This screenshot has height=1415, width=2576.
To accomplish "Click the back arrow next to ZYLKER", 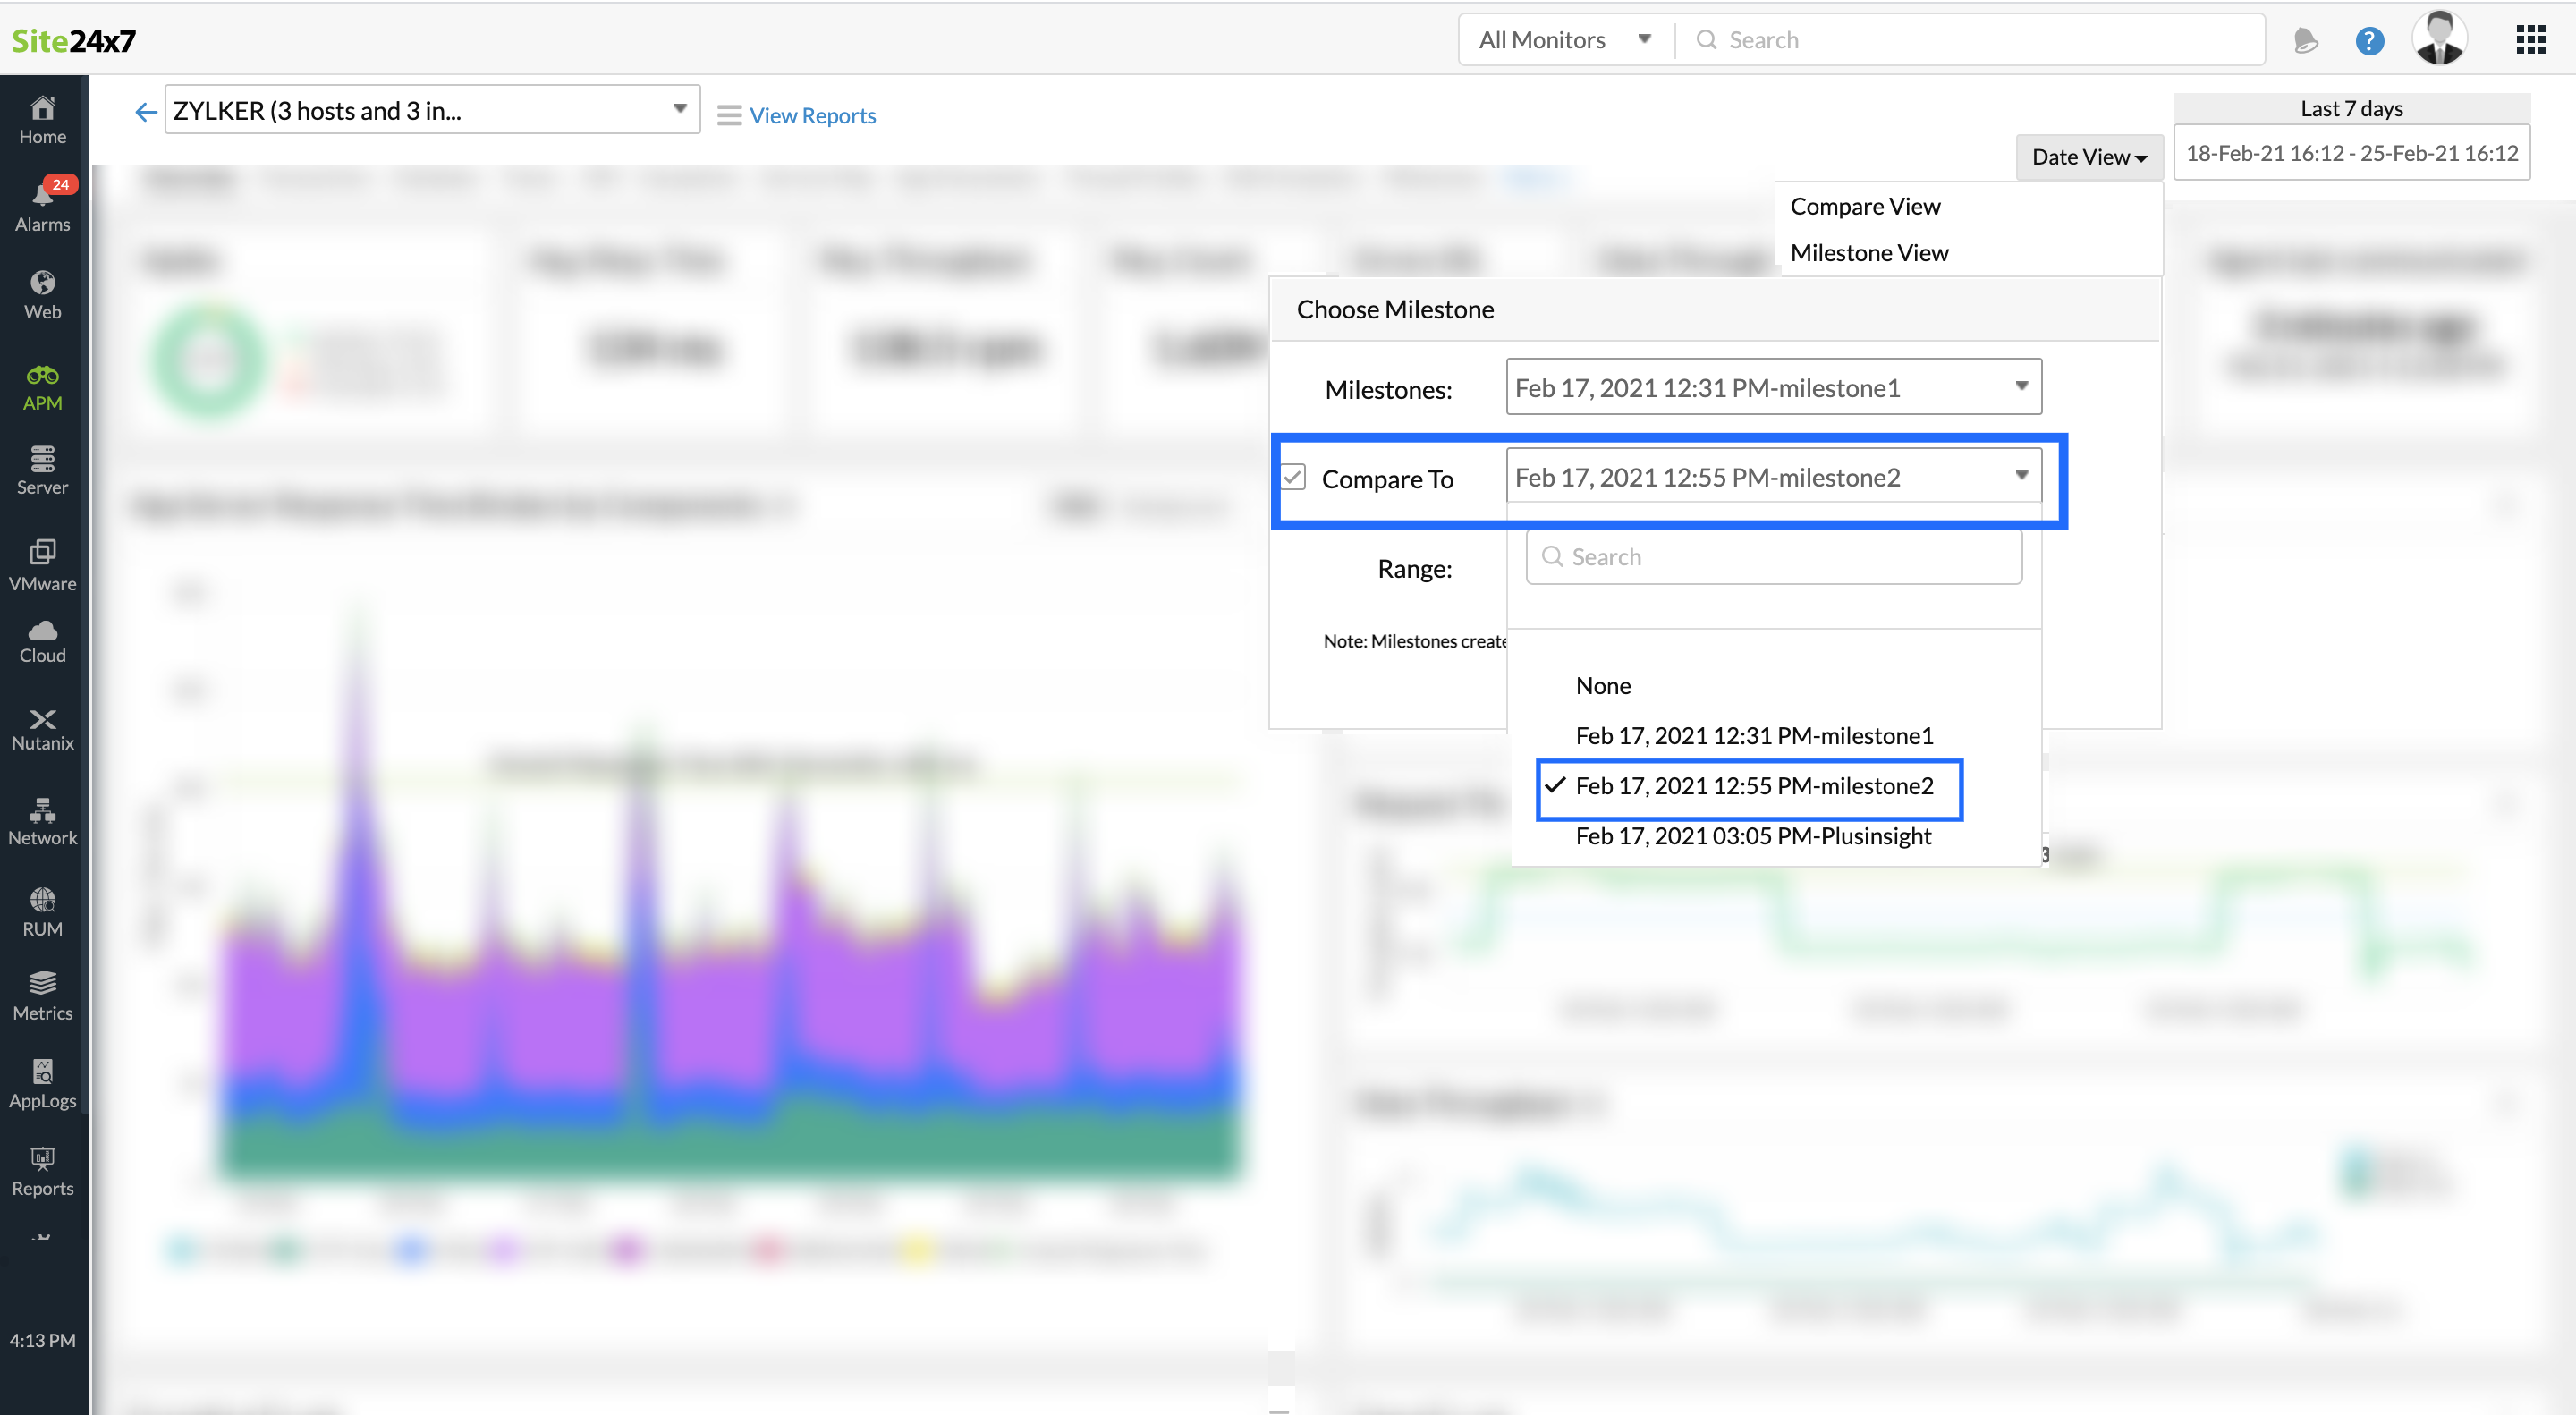I will 146,112.
